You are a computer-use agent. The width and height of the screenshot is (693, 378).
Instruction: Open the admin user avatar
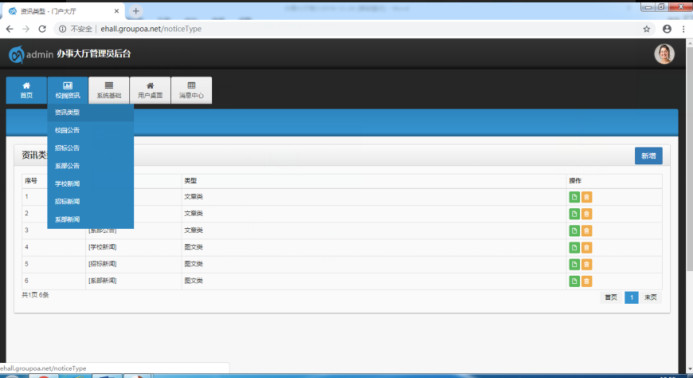pos(664,54)
